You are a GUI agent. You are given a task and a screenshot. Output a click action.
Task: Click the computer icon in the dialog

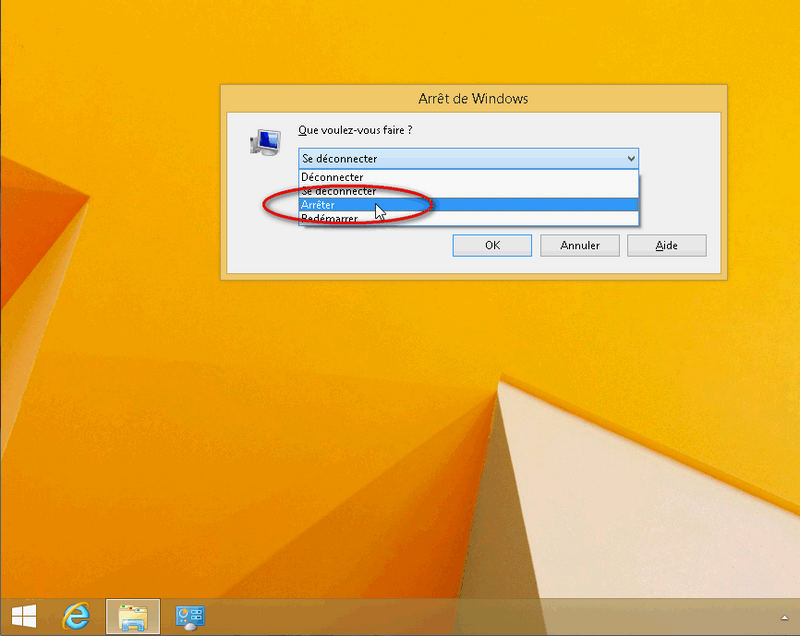(x=265, y=142)
